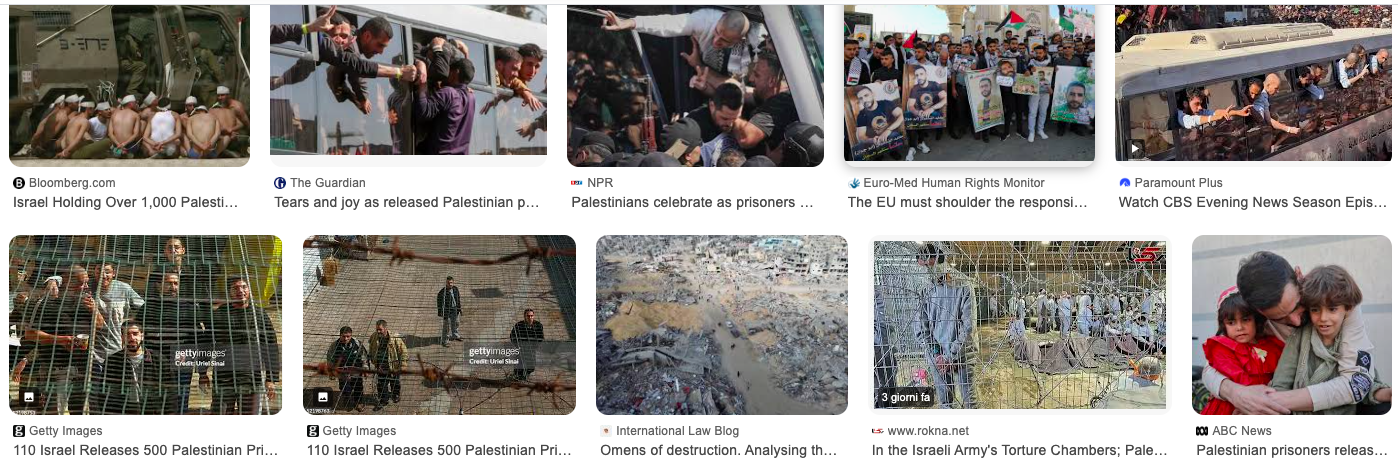Open the aerial rubble destruction thumbnail

point(722,325)
